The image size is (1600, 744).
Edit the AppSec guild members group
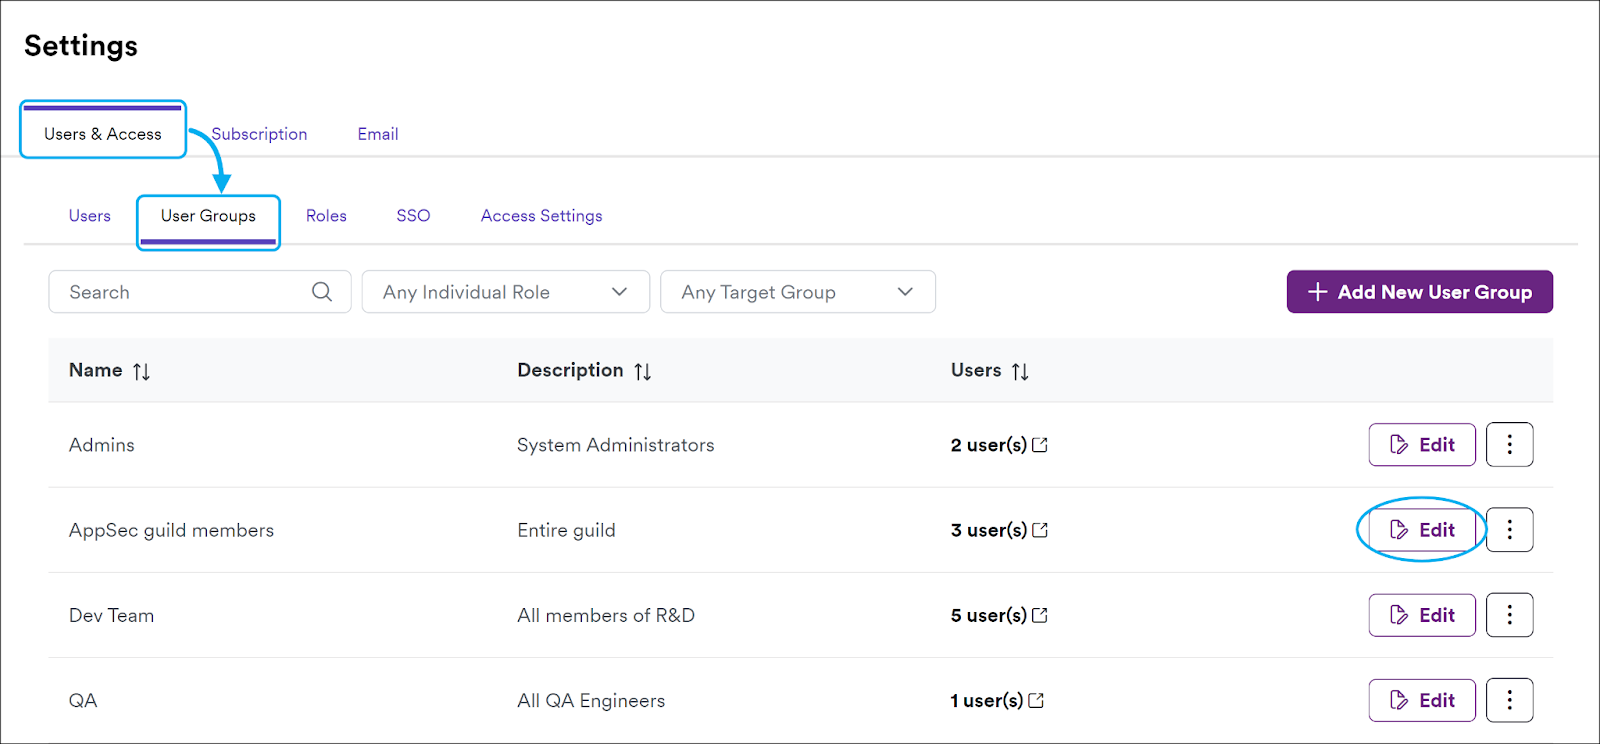(x=1422, y=530)
